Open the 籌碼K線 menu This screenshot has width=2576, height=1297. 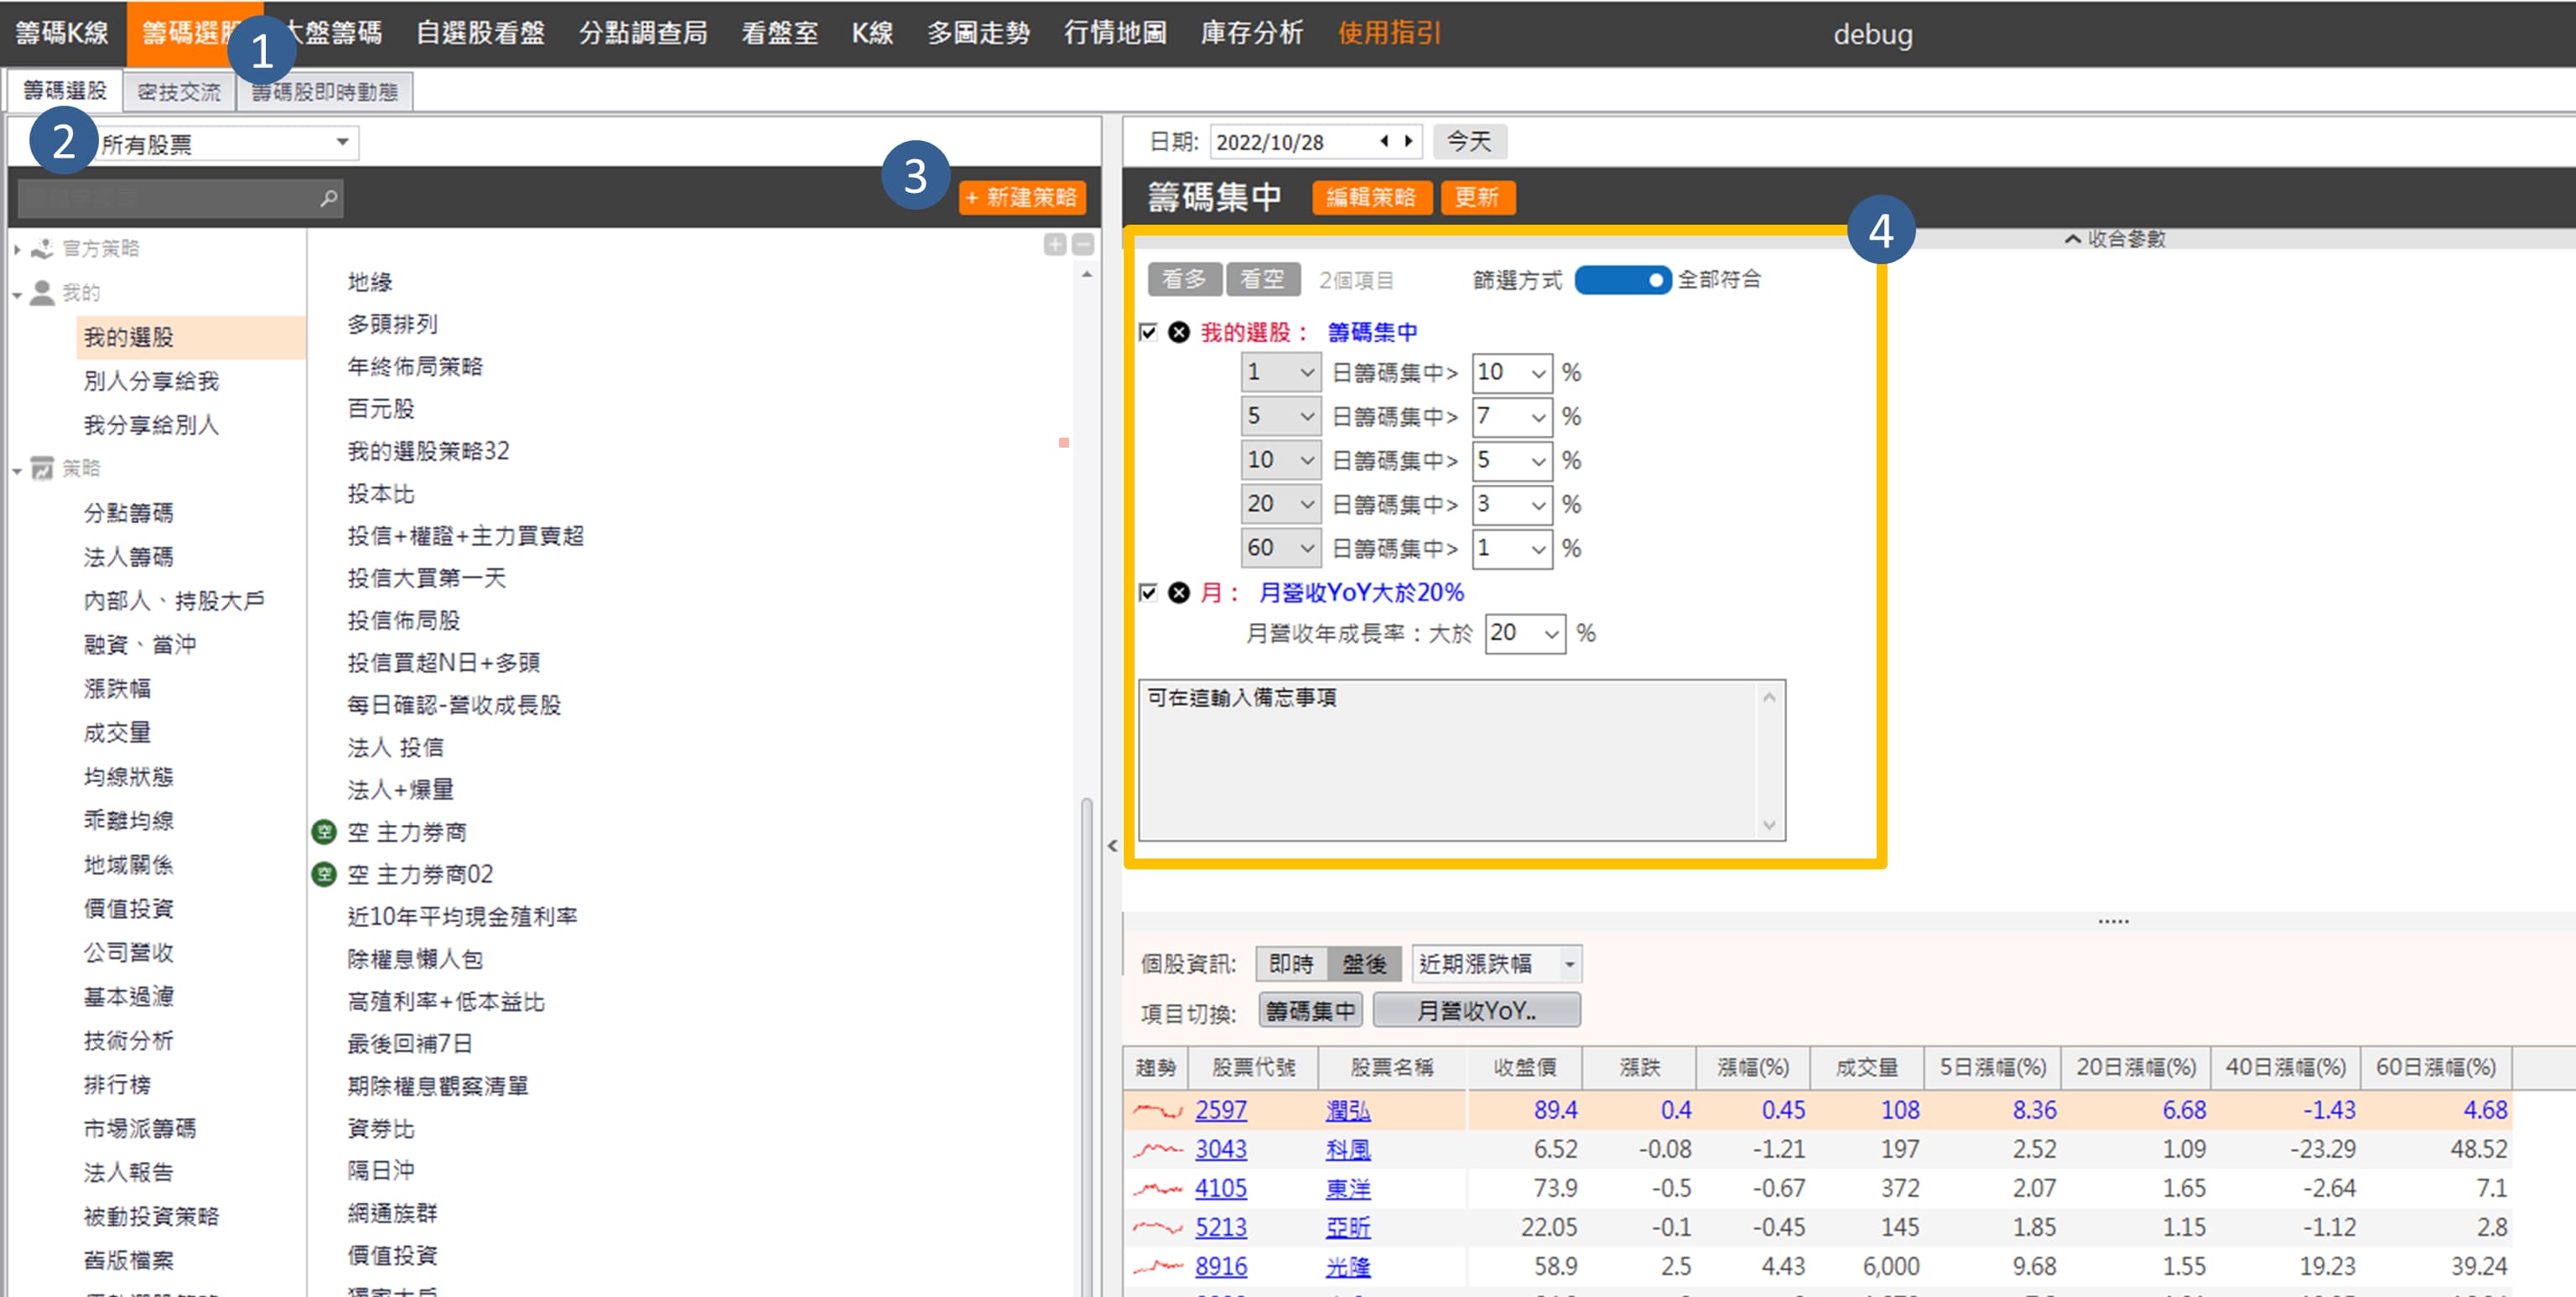(x=62, y=33)
